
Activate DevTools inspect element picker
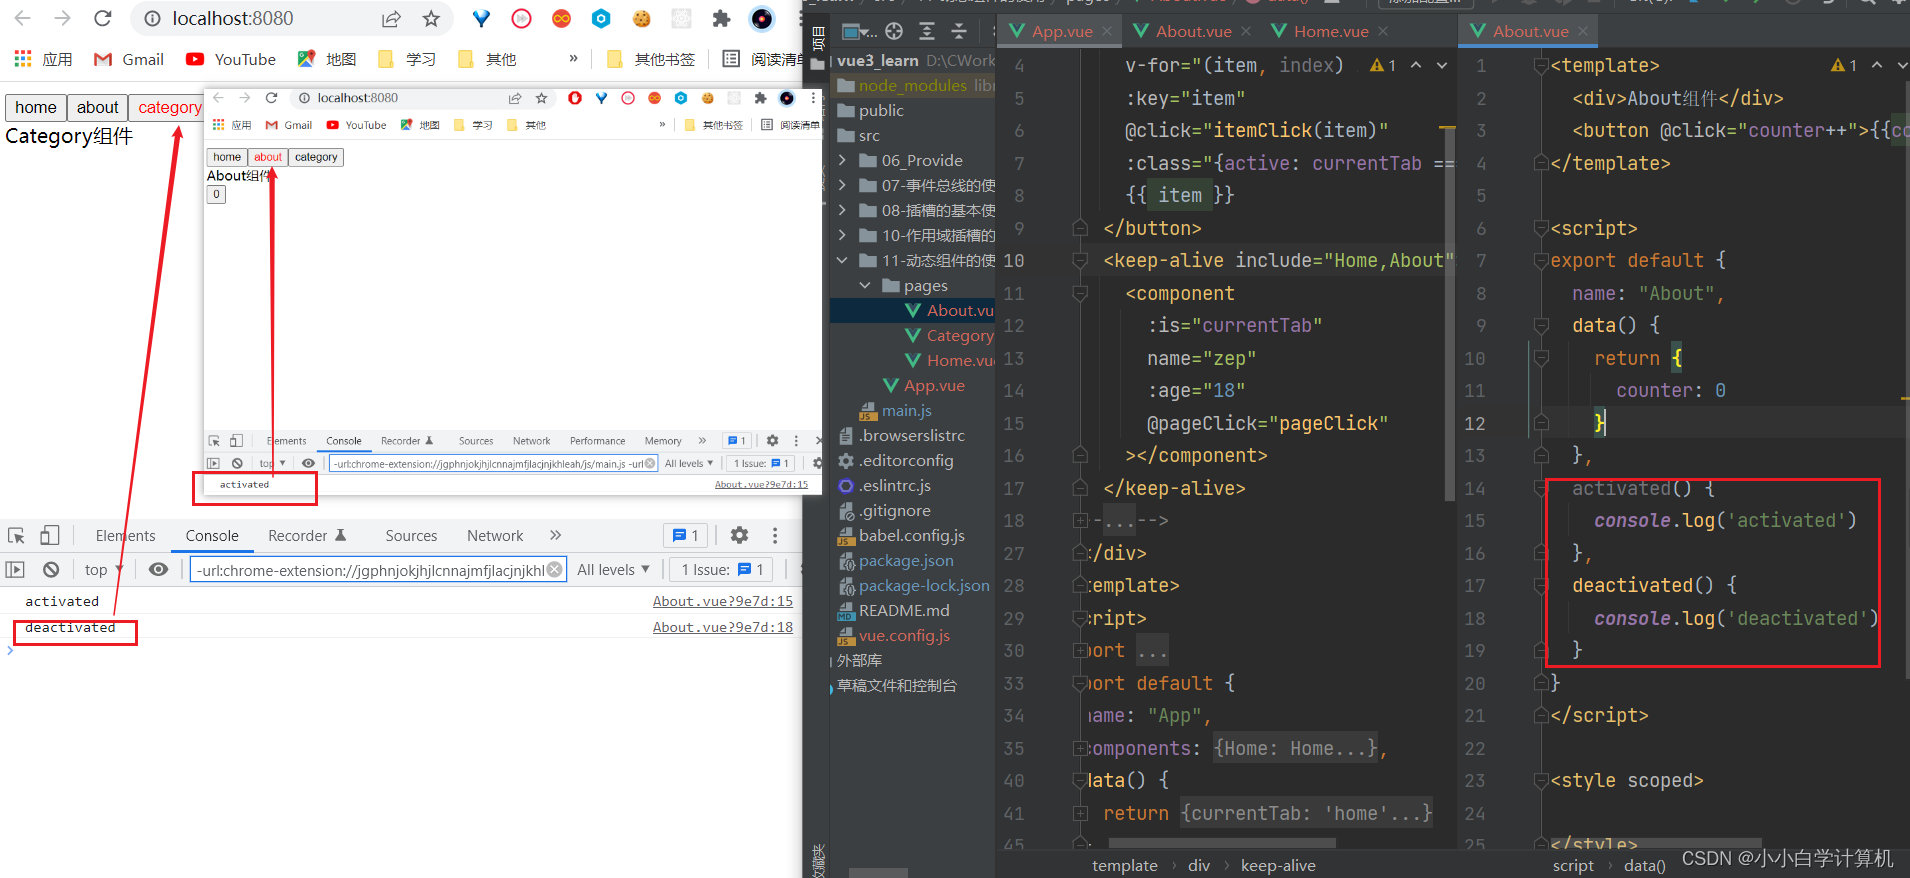16,535
